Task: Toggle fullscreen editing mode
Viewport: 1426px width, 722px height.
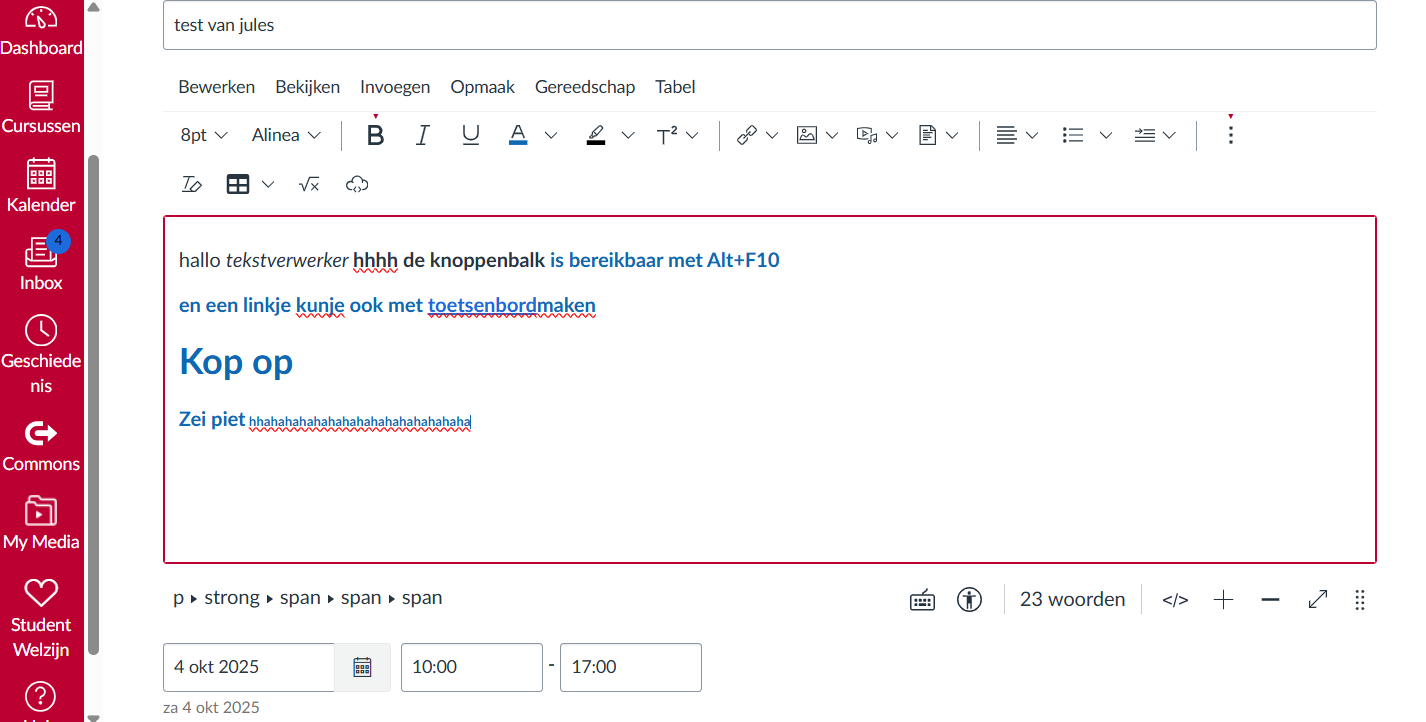Action: (1317, 599)
